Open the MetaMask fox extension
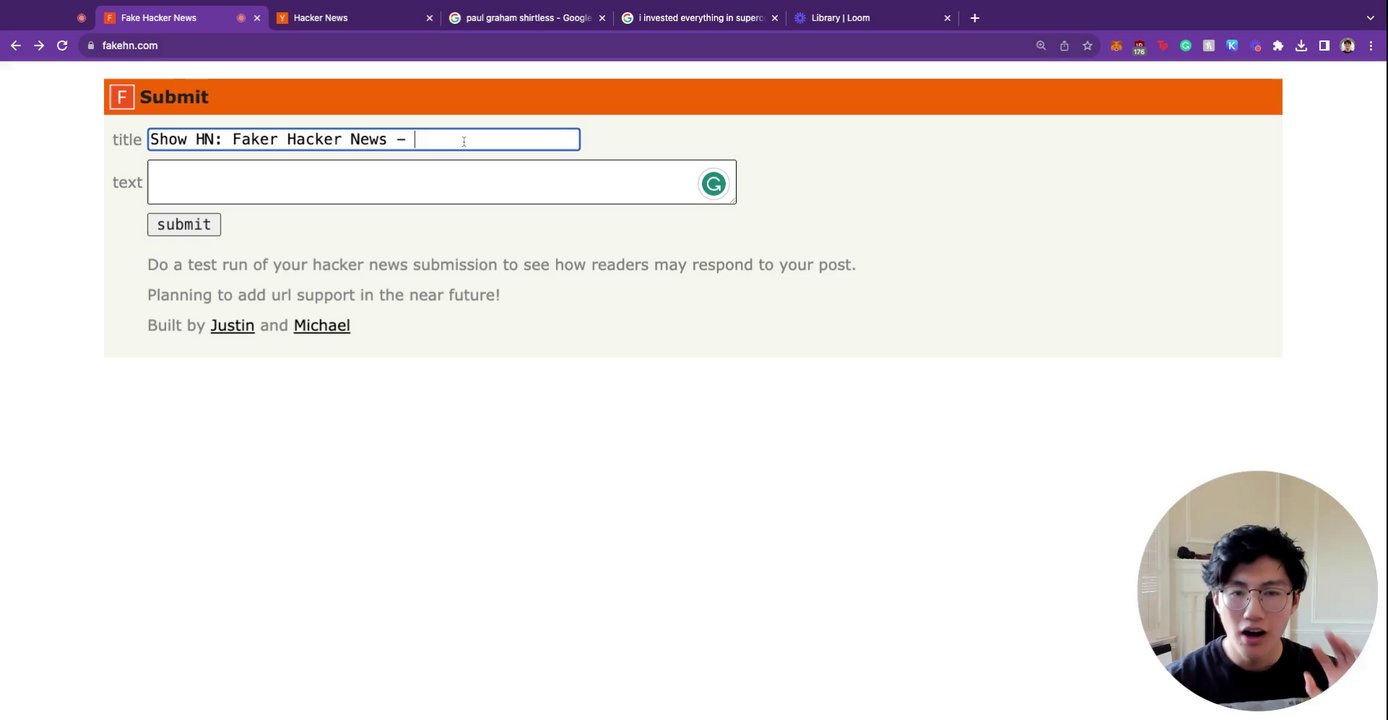The image size is (1388, 720). tap(1116, 45)
